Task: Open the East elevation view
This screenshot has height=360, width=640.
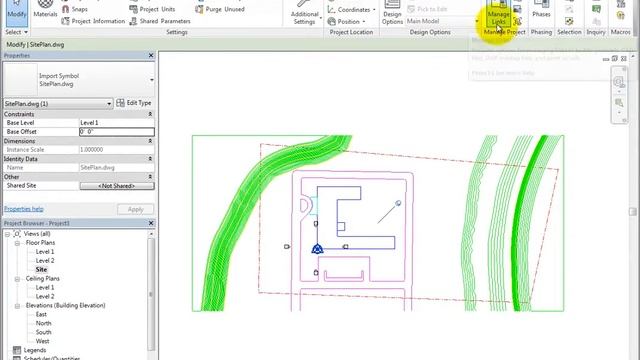Action: (41, 315)
